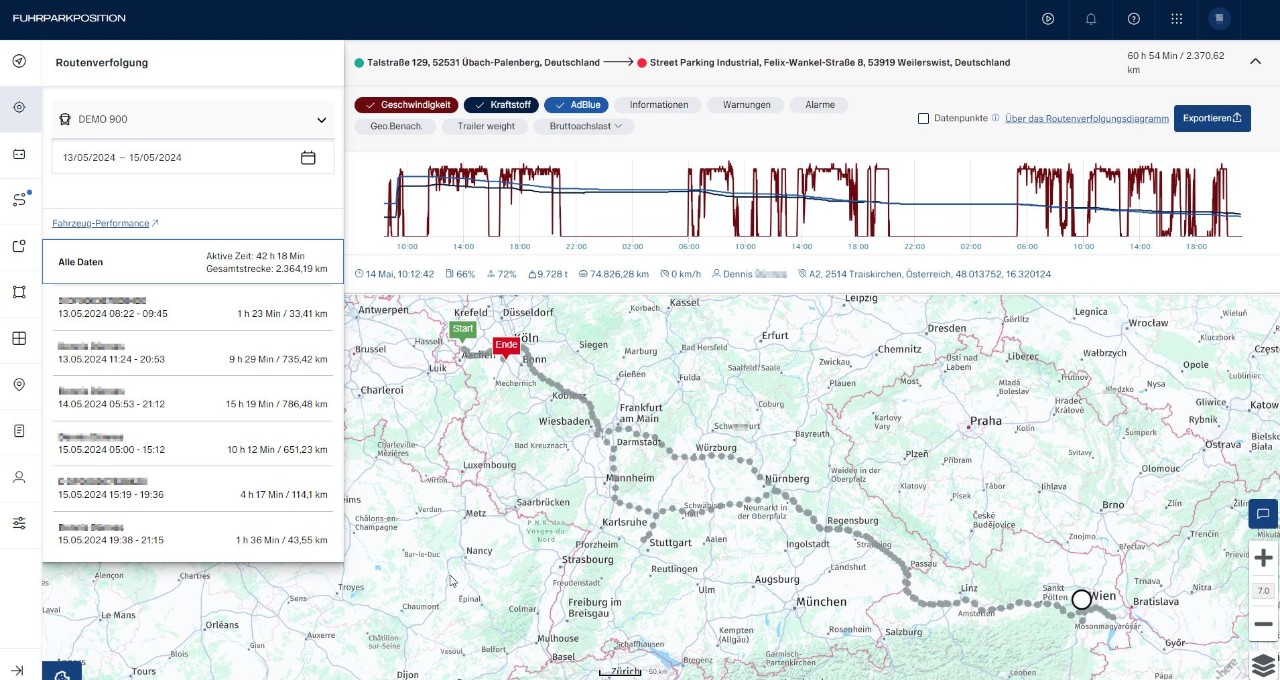This screenshot has height=680, width=1280.
Task: Collapse the route diagram panel chevron
Action: [1255, 62]
